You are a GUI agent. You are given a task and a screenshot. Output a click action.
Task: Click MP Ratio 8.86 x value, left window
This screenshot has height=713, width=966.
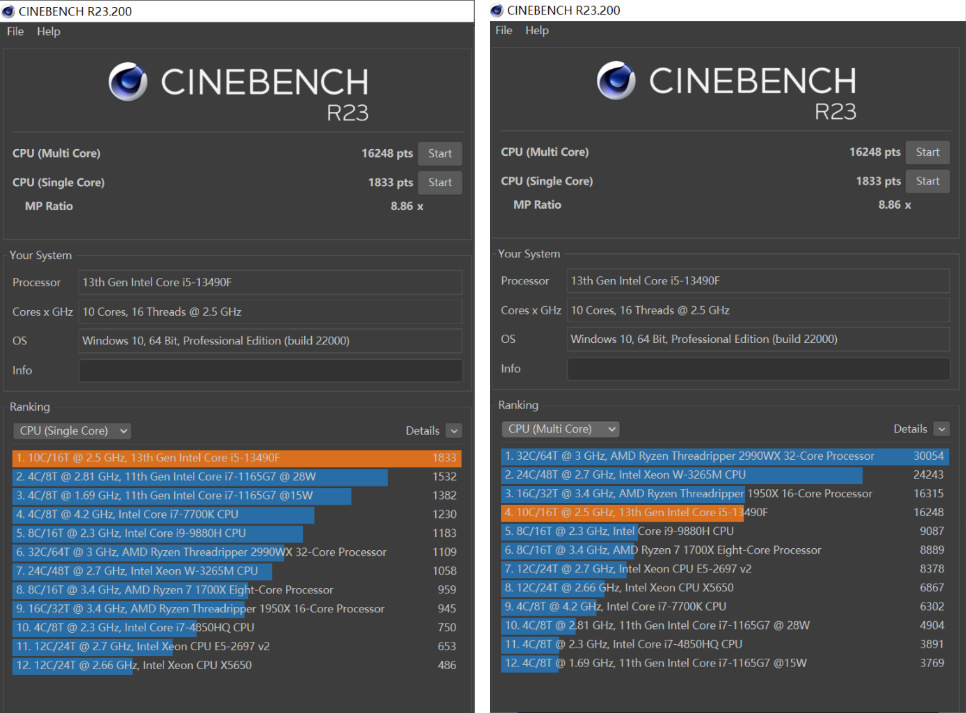tap(407, 206)
